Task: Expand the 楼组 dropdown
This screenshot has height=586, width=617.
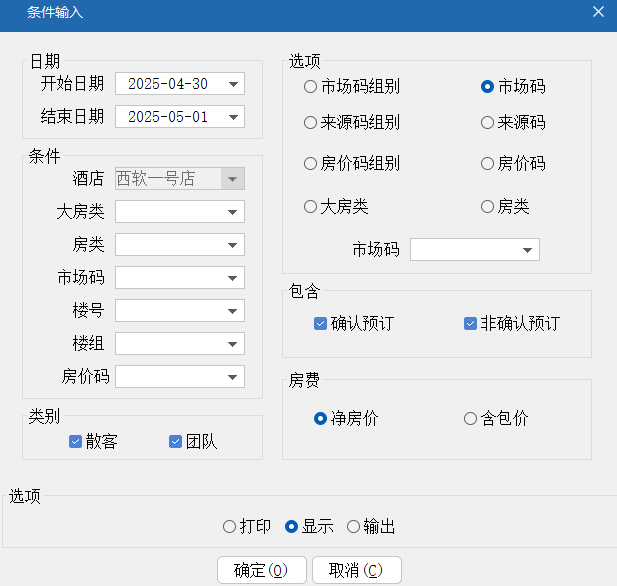Action: [233, 344]
